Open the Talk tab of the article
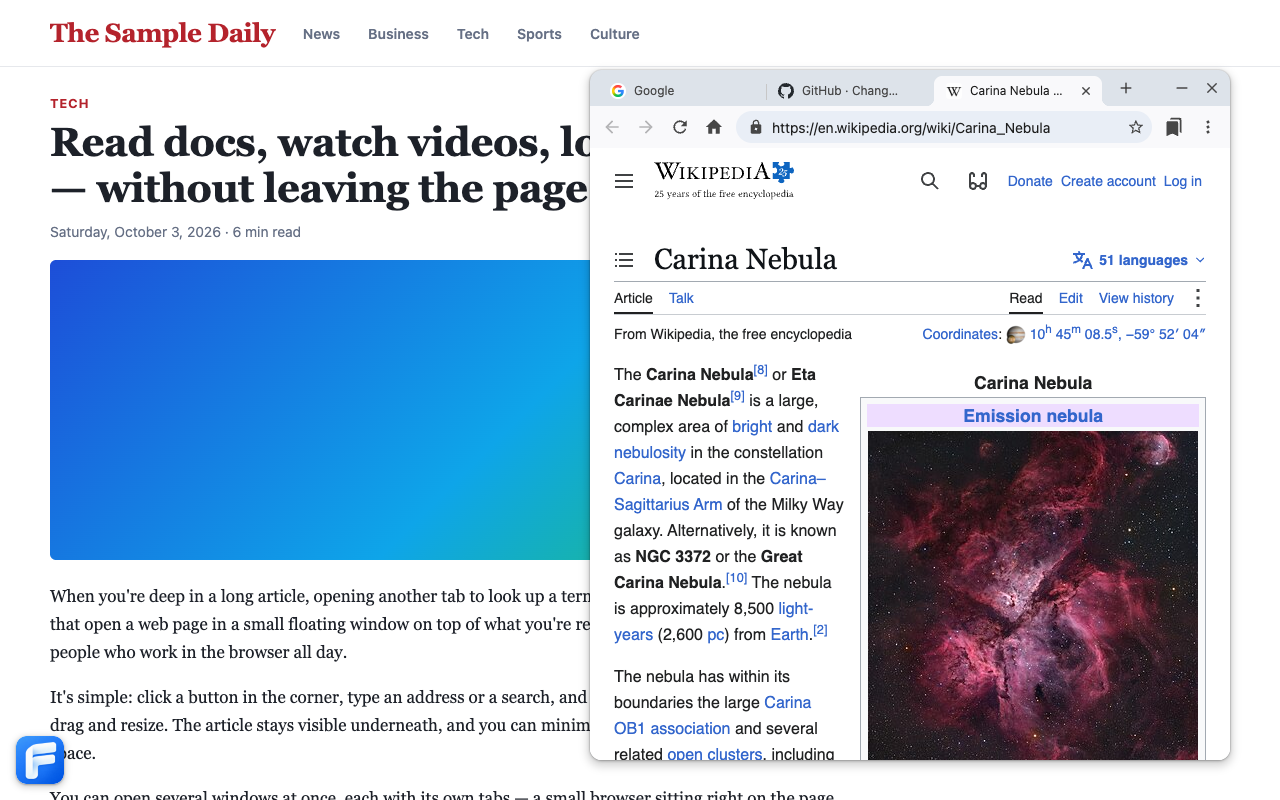The height and width of the screenshot is (800, 1280). [681, 298]
